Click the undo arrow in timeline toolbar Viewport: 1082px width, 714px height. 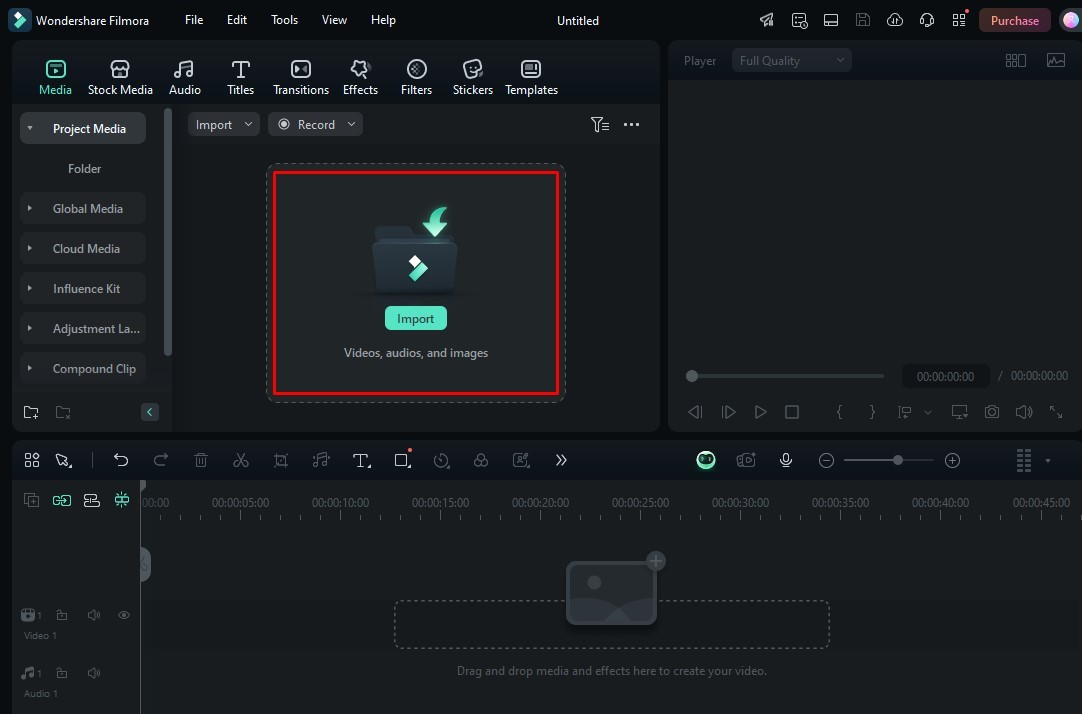(121, 460)
